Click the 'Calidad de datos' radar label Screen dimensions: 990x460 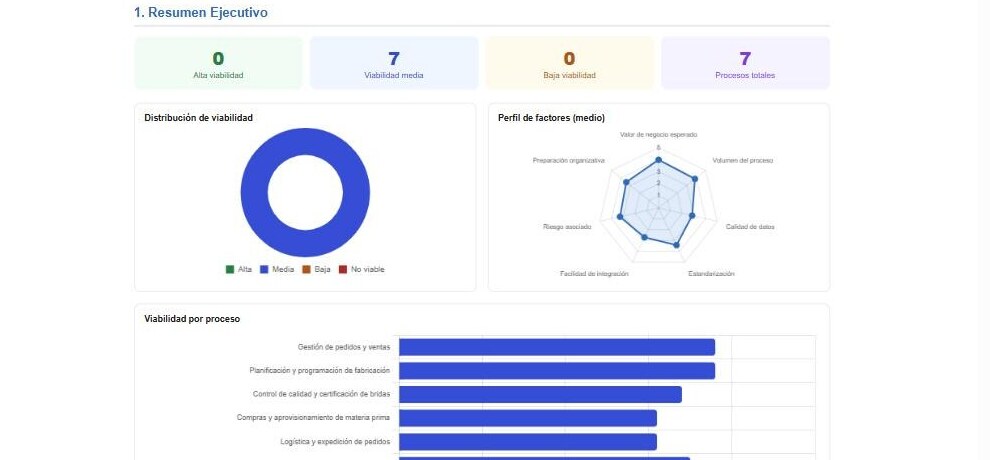(750, 227)
